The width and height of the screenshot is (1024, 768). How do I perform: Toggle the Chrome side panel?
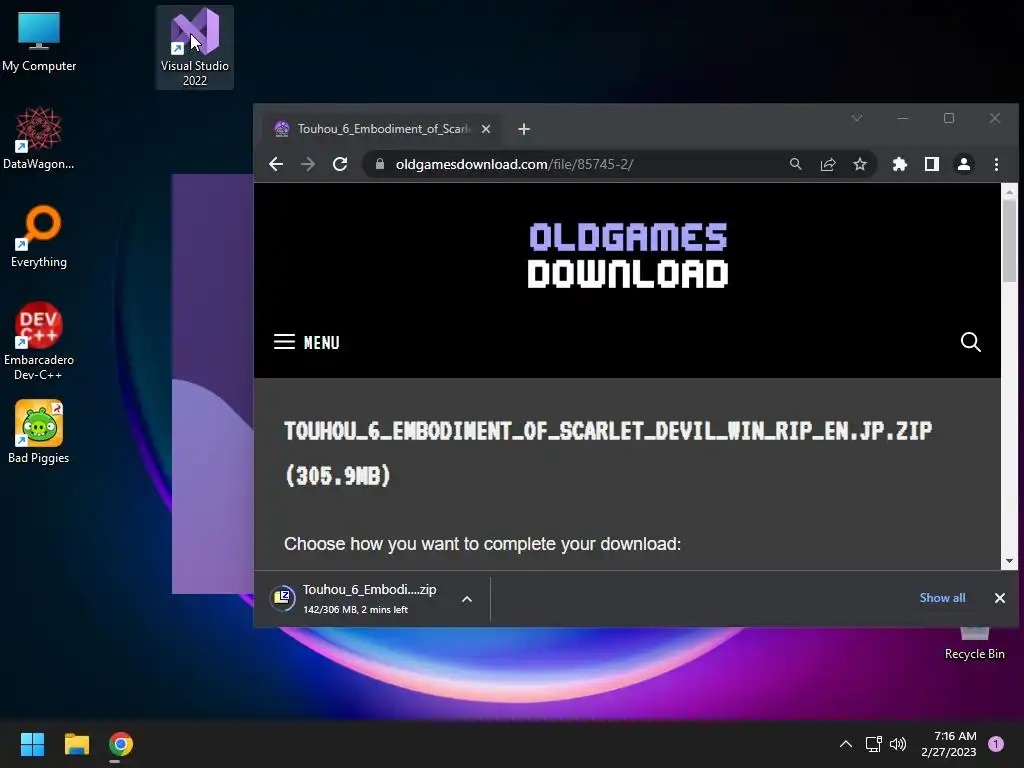pyautogui.click(x=932, y=164)
